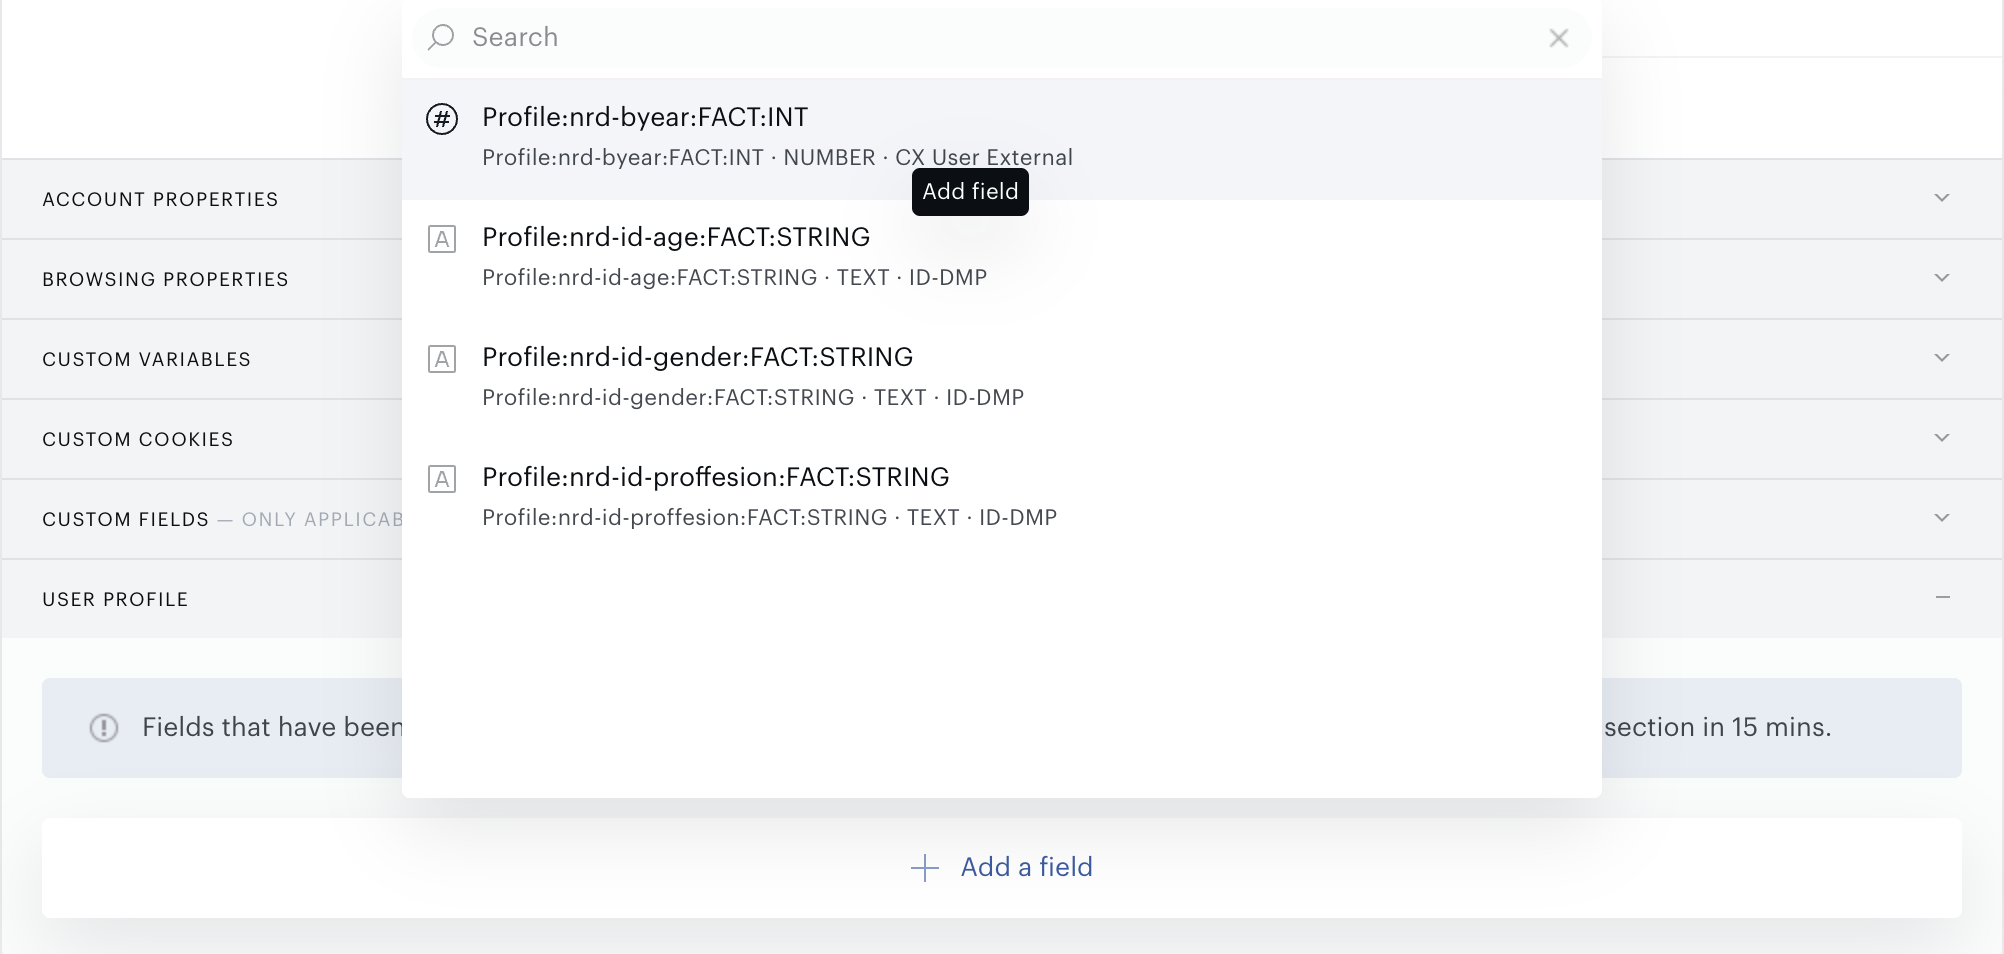
Task: Click the text icon for nrd-id-gender field
Action: (x=442, y=359)
